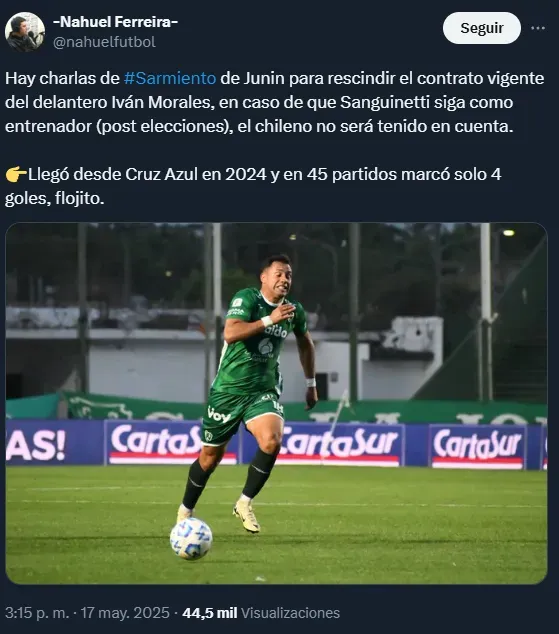This screenshot has height=634, width=559.
Task: Click the 17 may. 2025 date
Action: pyautogui.click(x=125, y=613)
